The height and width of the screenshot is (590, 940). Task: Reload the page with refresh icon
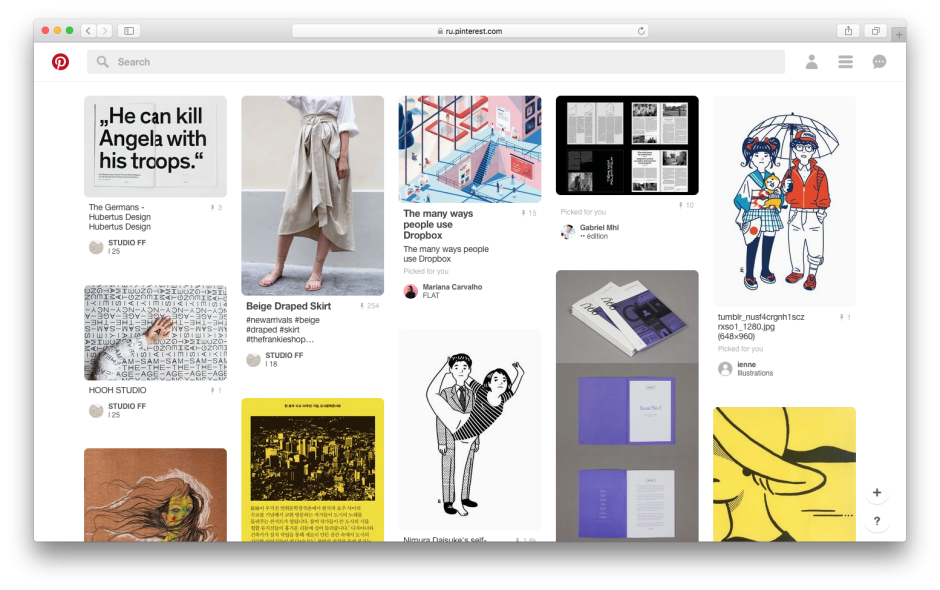pyautogui.click(x=641, y=31)
